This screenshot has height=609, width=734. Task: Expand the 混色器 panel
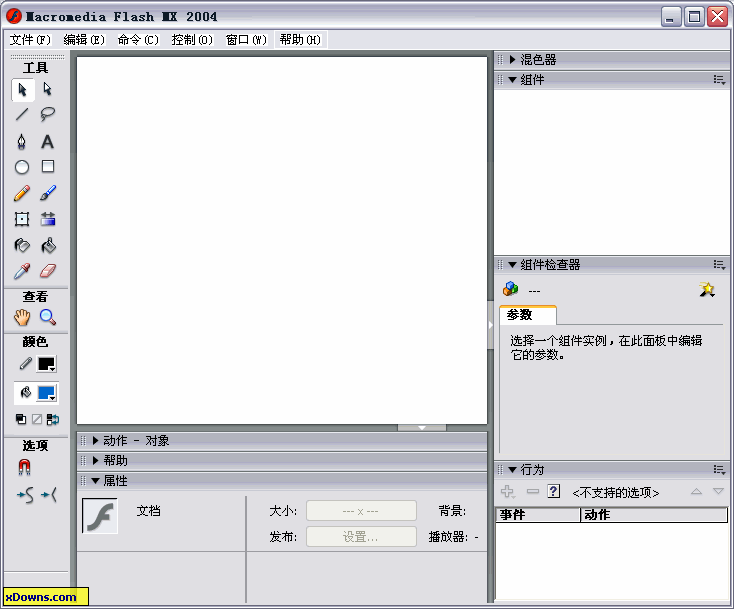pyautogui.click(x=512, y=59)
